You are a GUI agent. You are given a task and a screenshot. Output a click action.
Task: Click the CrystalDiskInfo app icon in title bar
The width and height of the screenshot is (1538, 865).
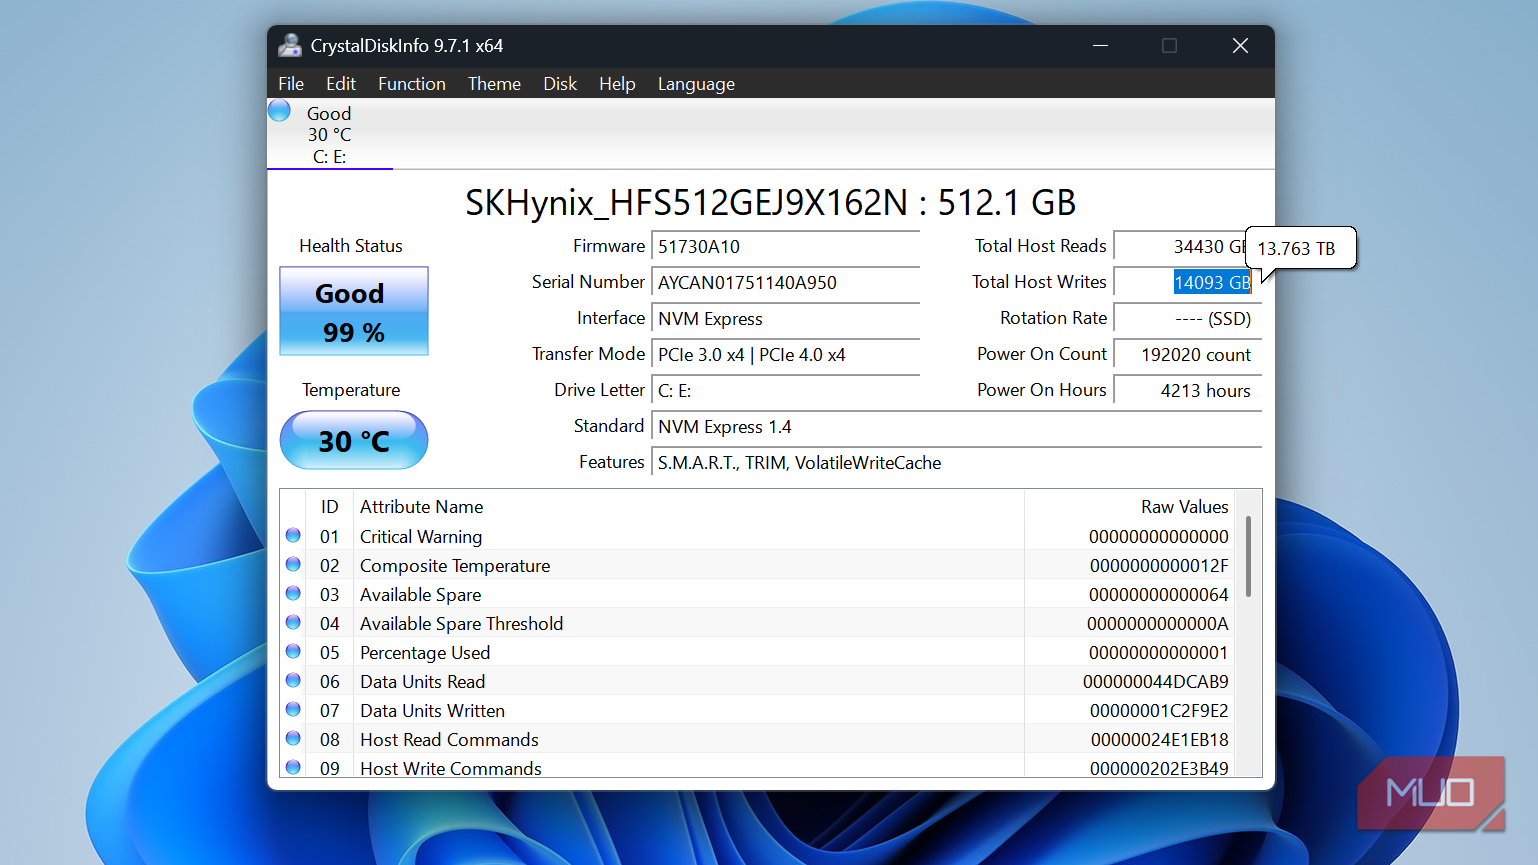point(290,45)
